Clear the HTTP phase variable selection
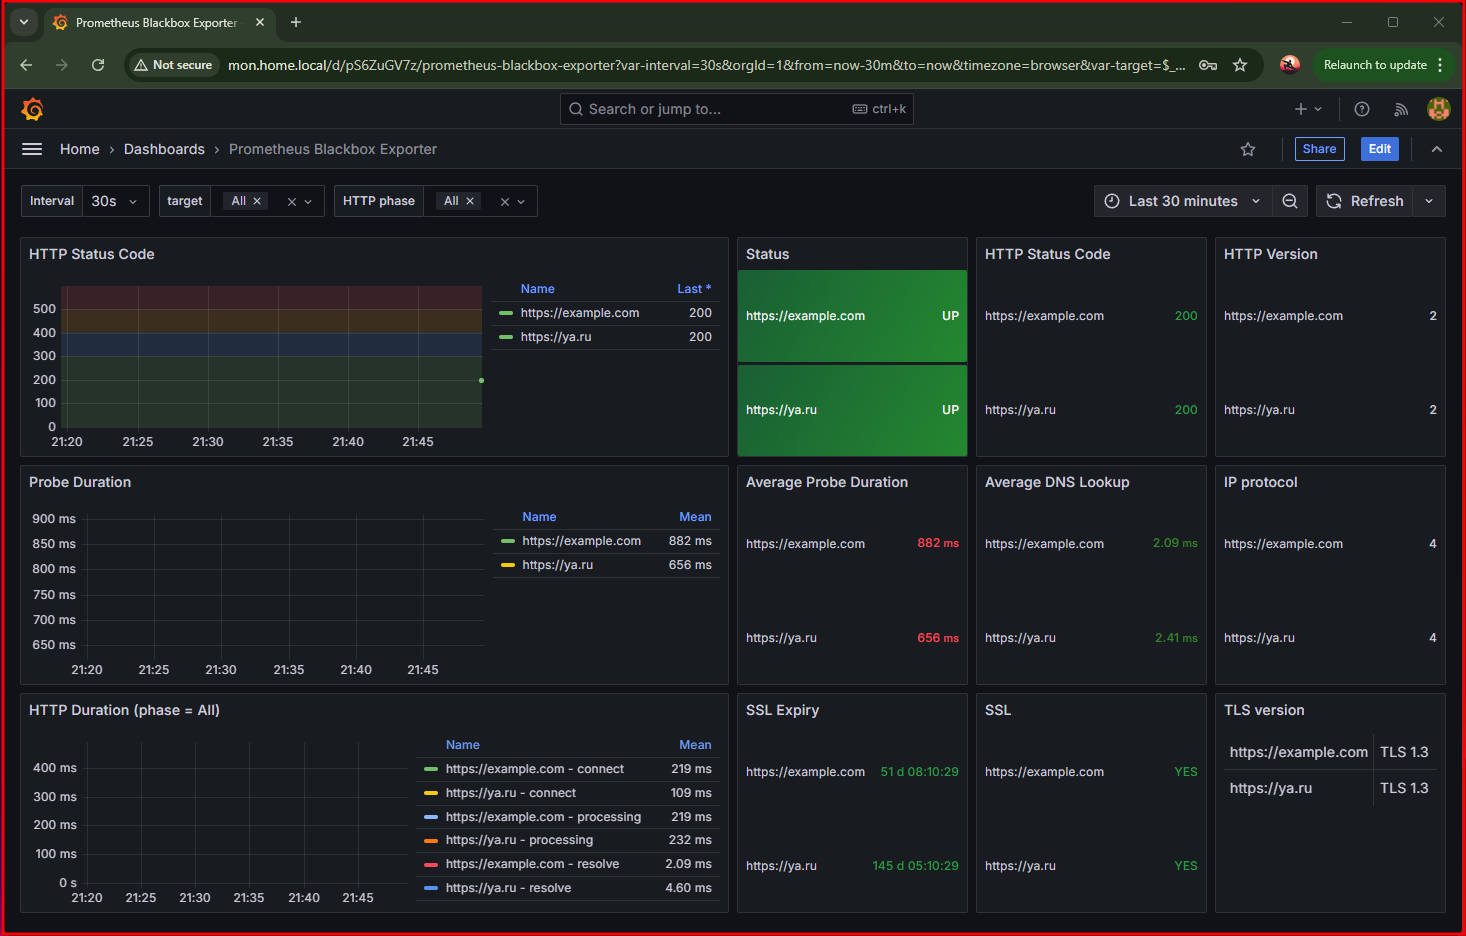Image resolution: width=1466 pixels, height=936 pixels. click(505, 202)
